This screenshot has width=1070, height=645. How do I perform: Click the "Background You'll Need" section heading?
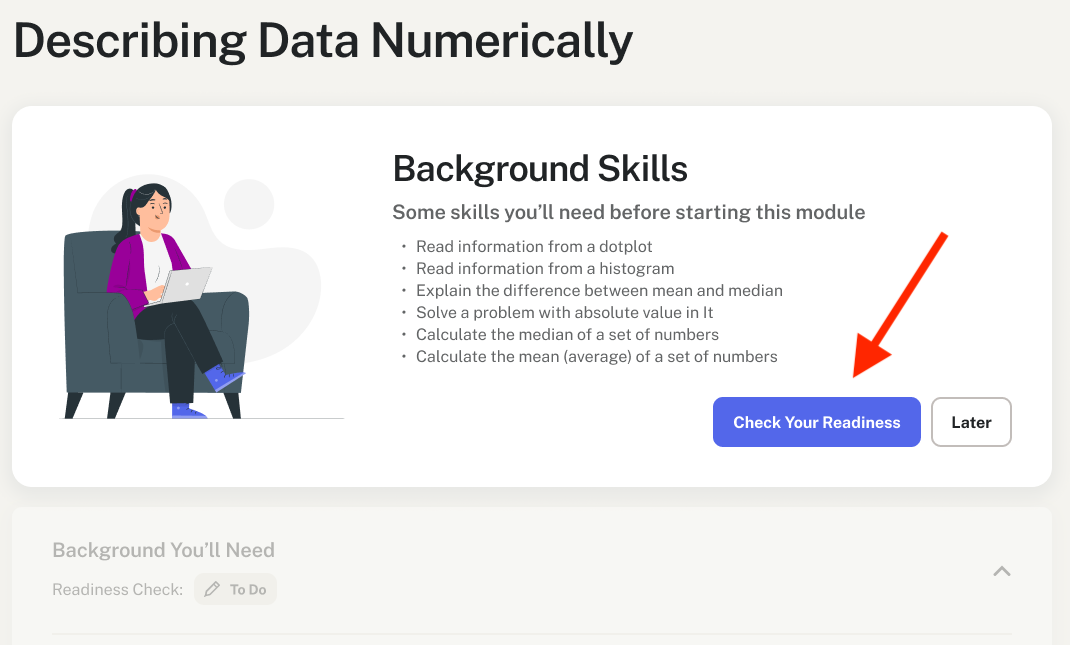163,550
